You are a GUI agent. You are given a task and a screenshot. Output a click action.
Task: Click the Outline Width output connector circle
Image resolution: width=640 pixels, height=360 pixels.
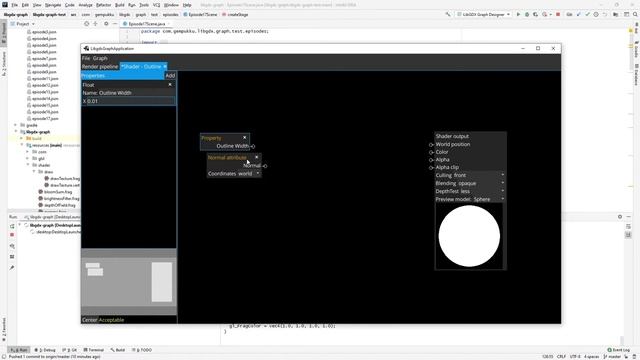(x=253, y=146)
